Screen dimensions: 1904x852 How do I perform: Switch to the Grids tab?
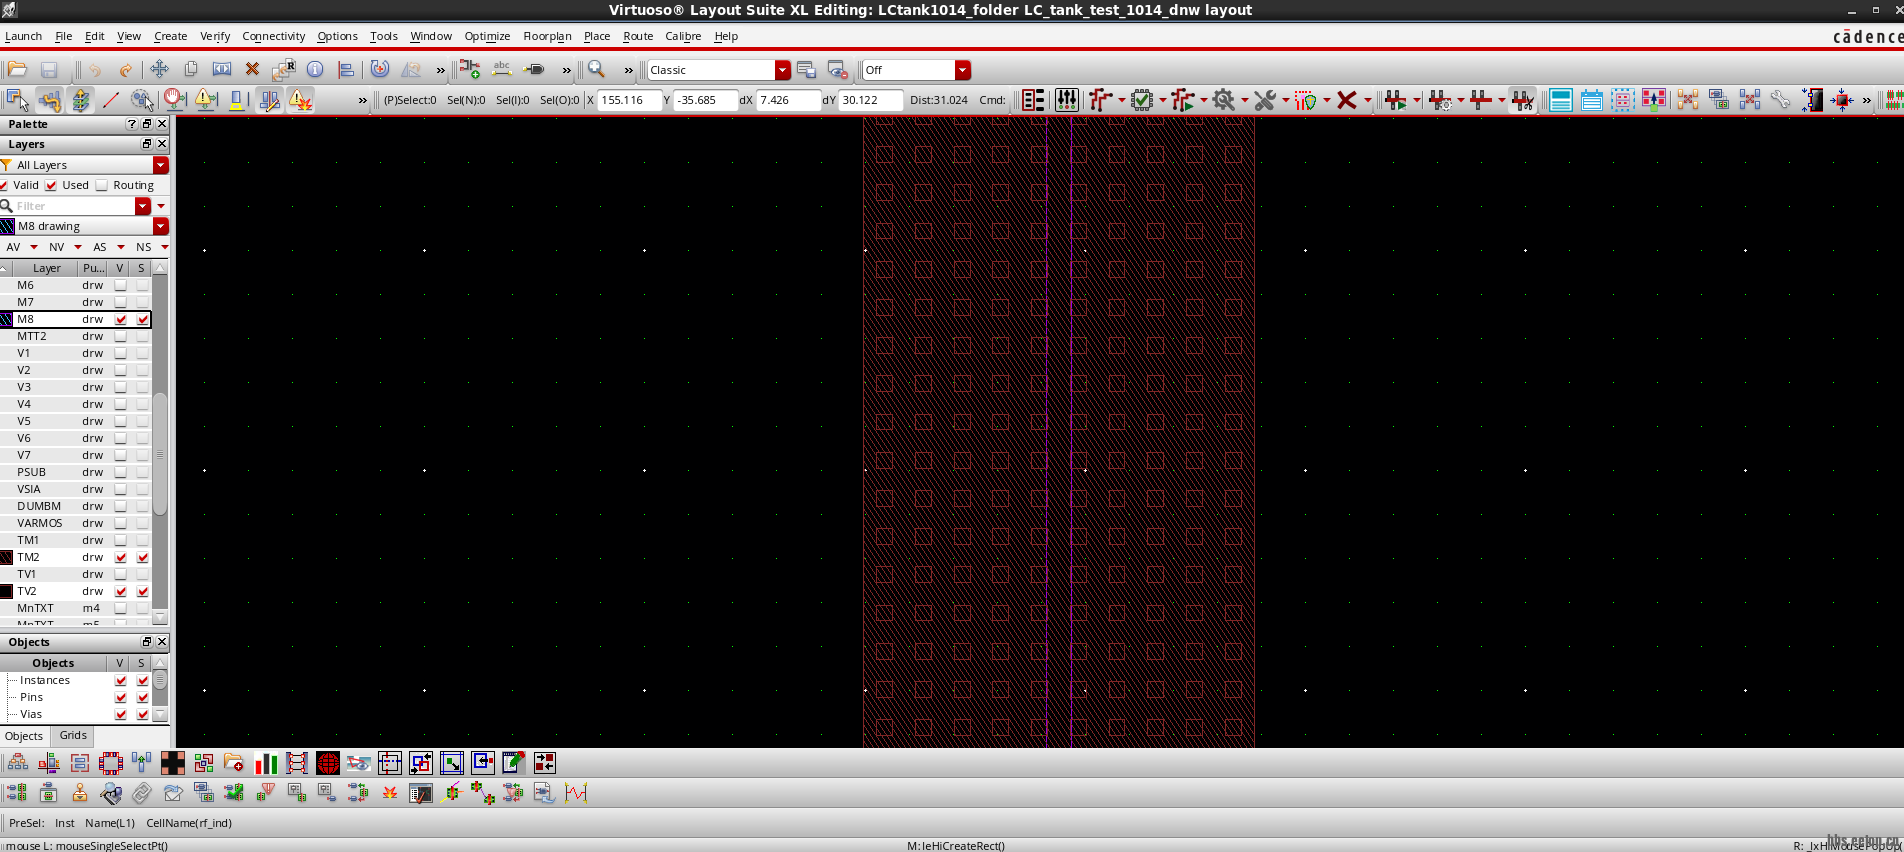pyautogui.click(x=73, y=736)
